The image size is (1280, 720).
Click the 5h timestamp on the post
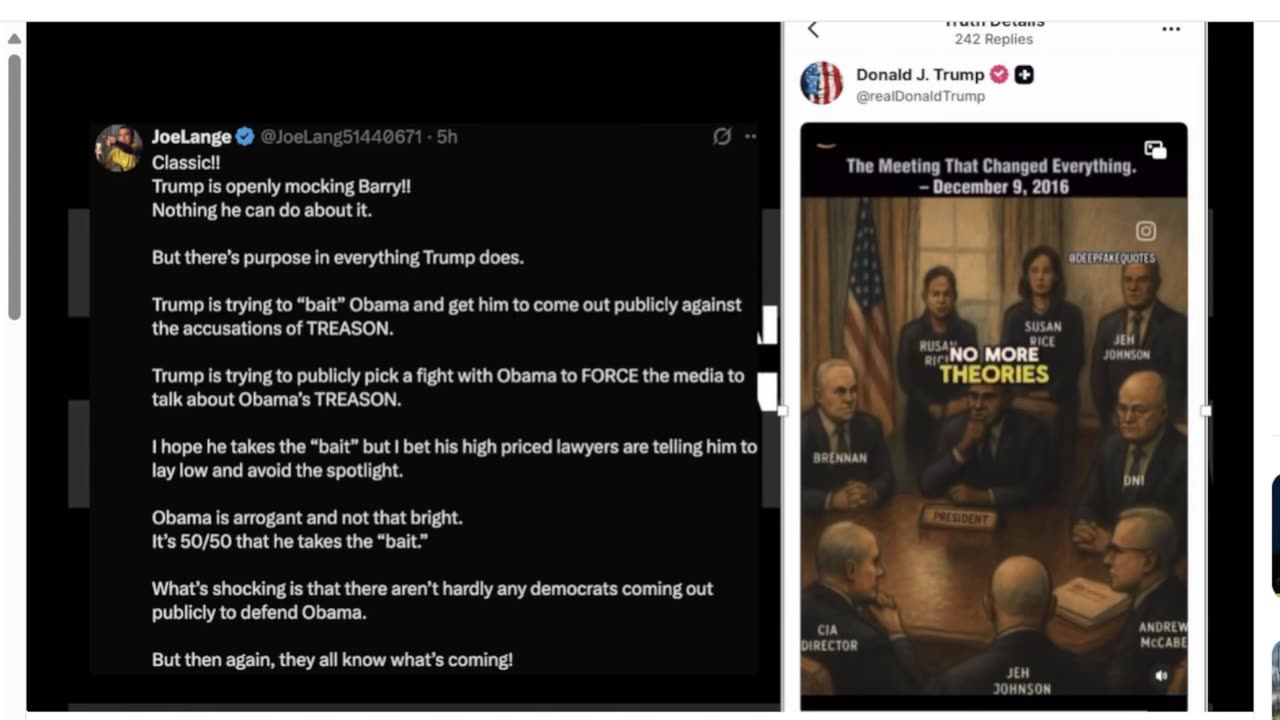click(x=447, y=137)
